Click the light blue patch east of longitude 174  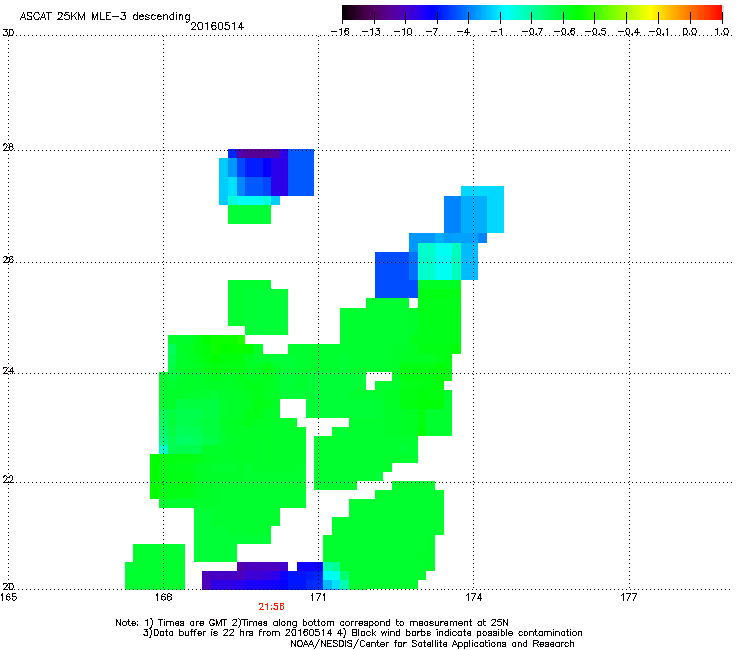pos(482,210)
